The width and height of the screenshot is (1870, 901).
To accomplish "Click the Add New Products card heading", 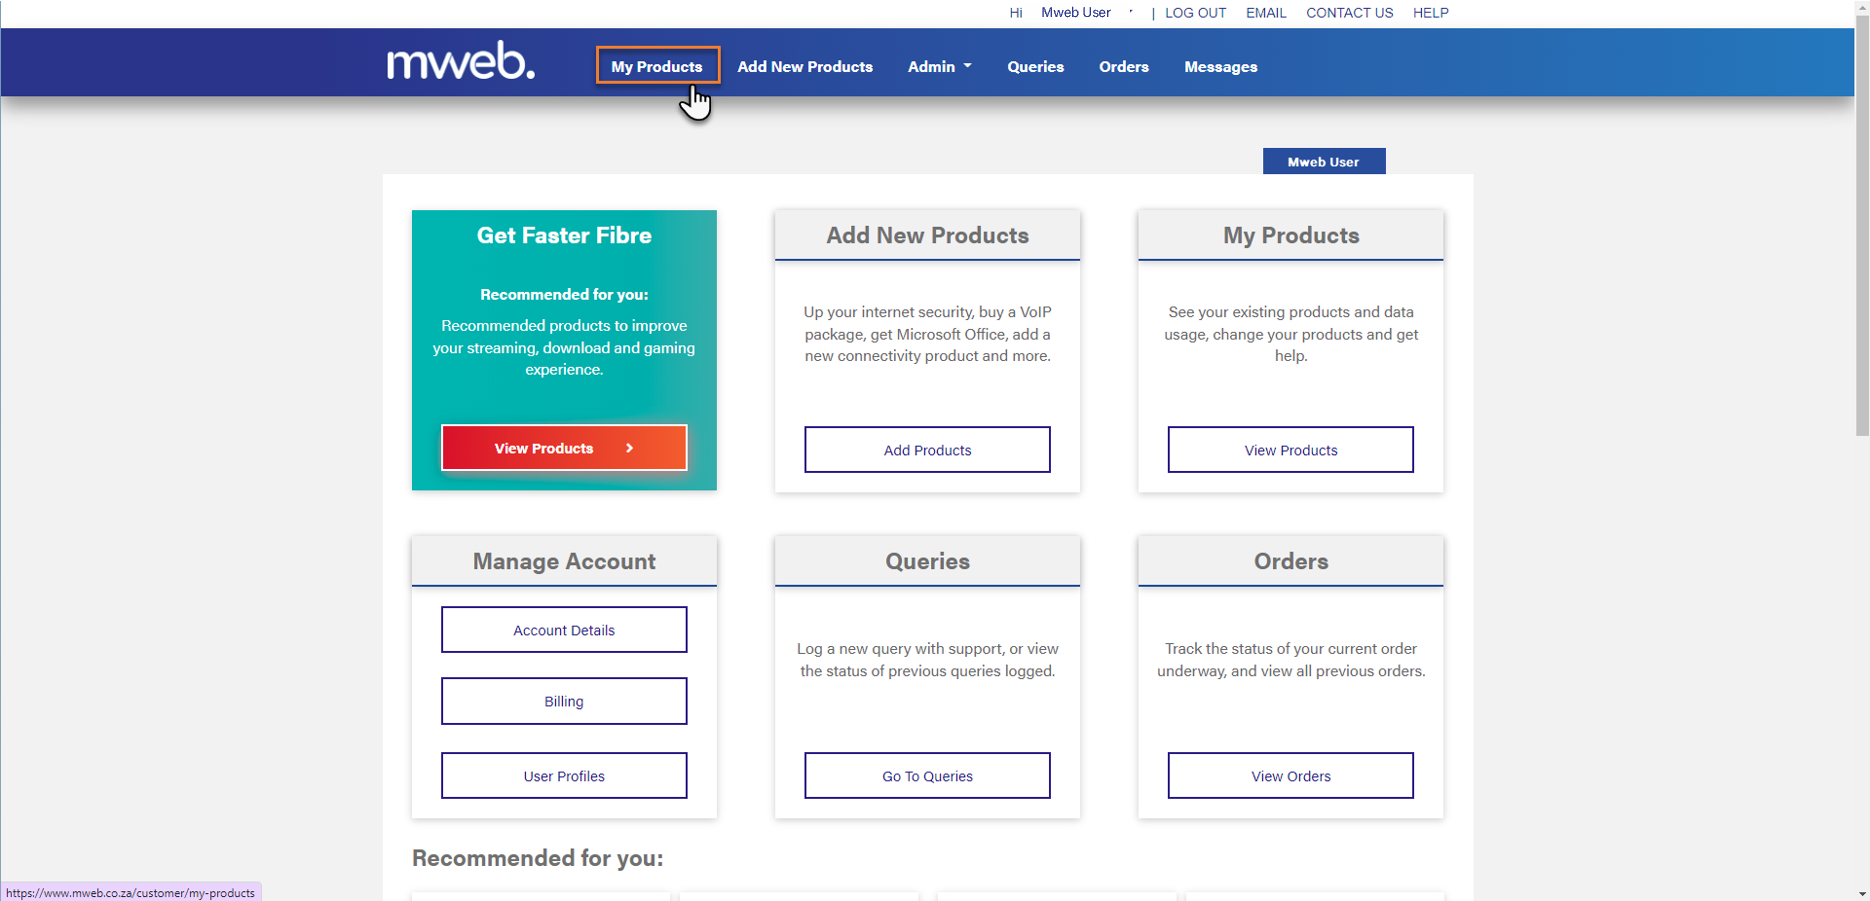I will pyautogui.click(x=927, y=235).
